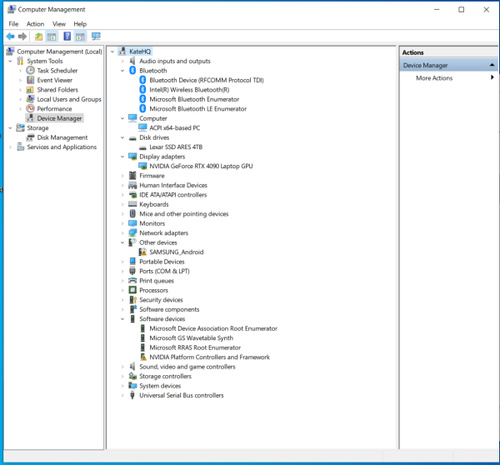Image resolution: width=500 pixels, height=465 pixels.
Task: Click the Up one level folder icon
Action: pyautogui.click(x=39, y=36)
